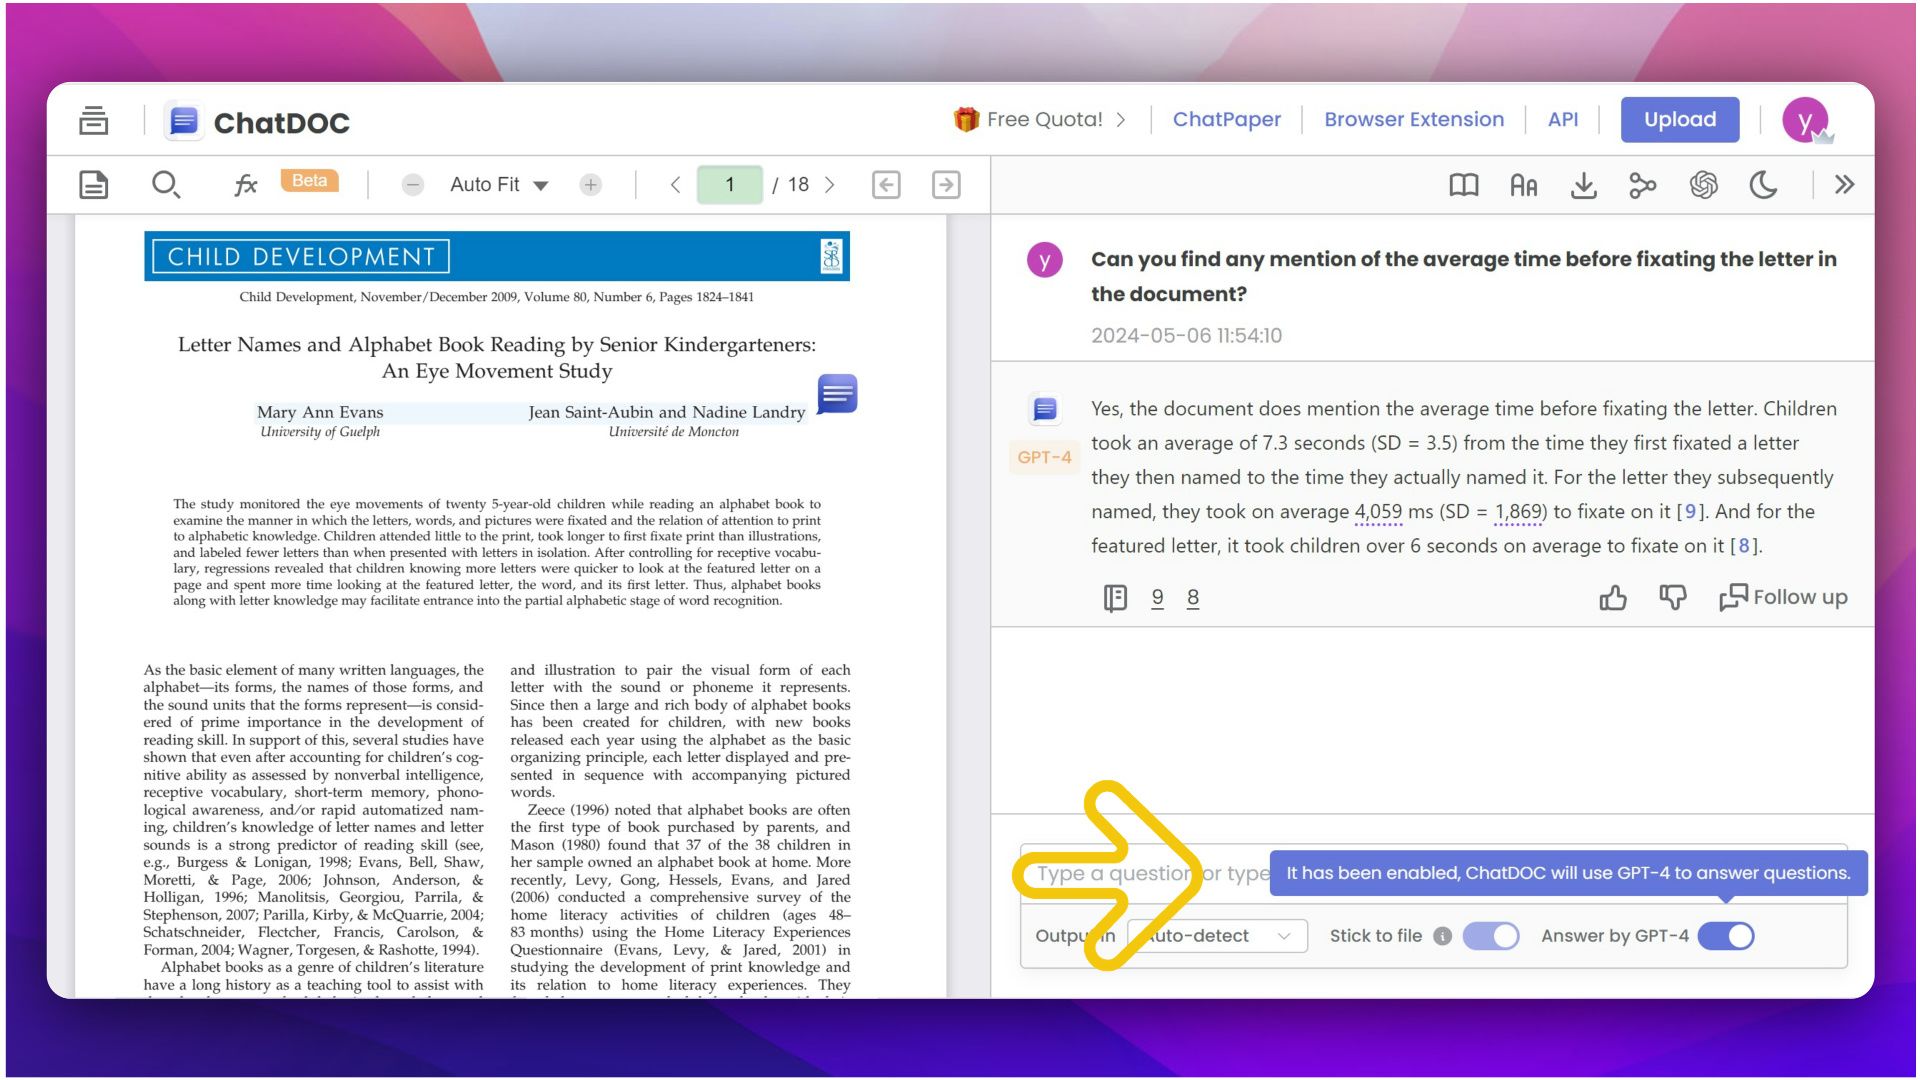The width and height of the screenshot is (1920, 1080).
Task: Collapse the chat panel with double chevron
Action: [x=1844, y=185]
